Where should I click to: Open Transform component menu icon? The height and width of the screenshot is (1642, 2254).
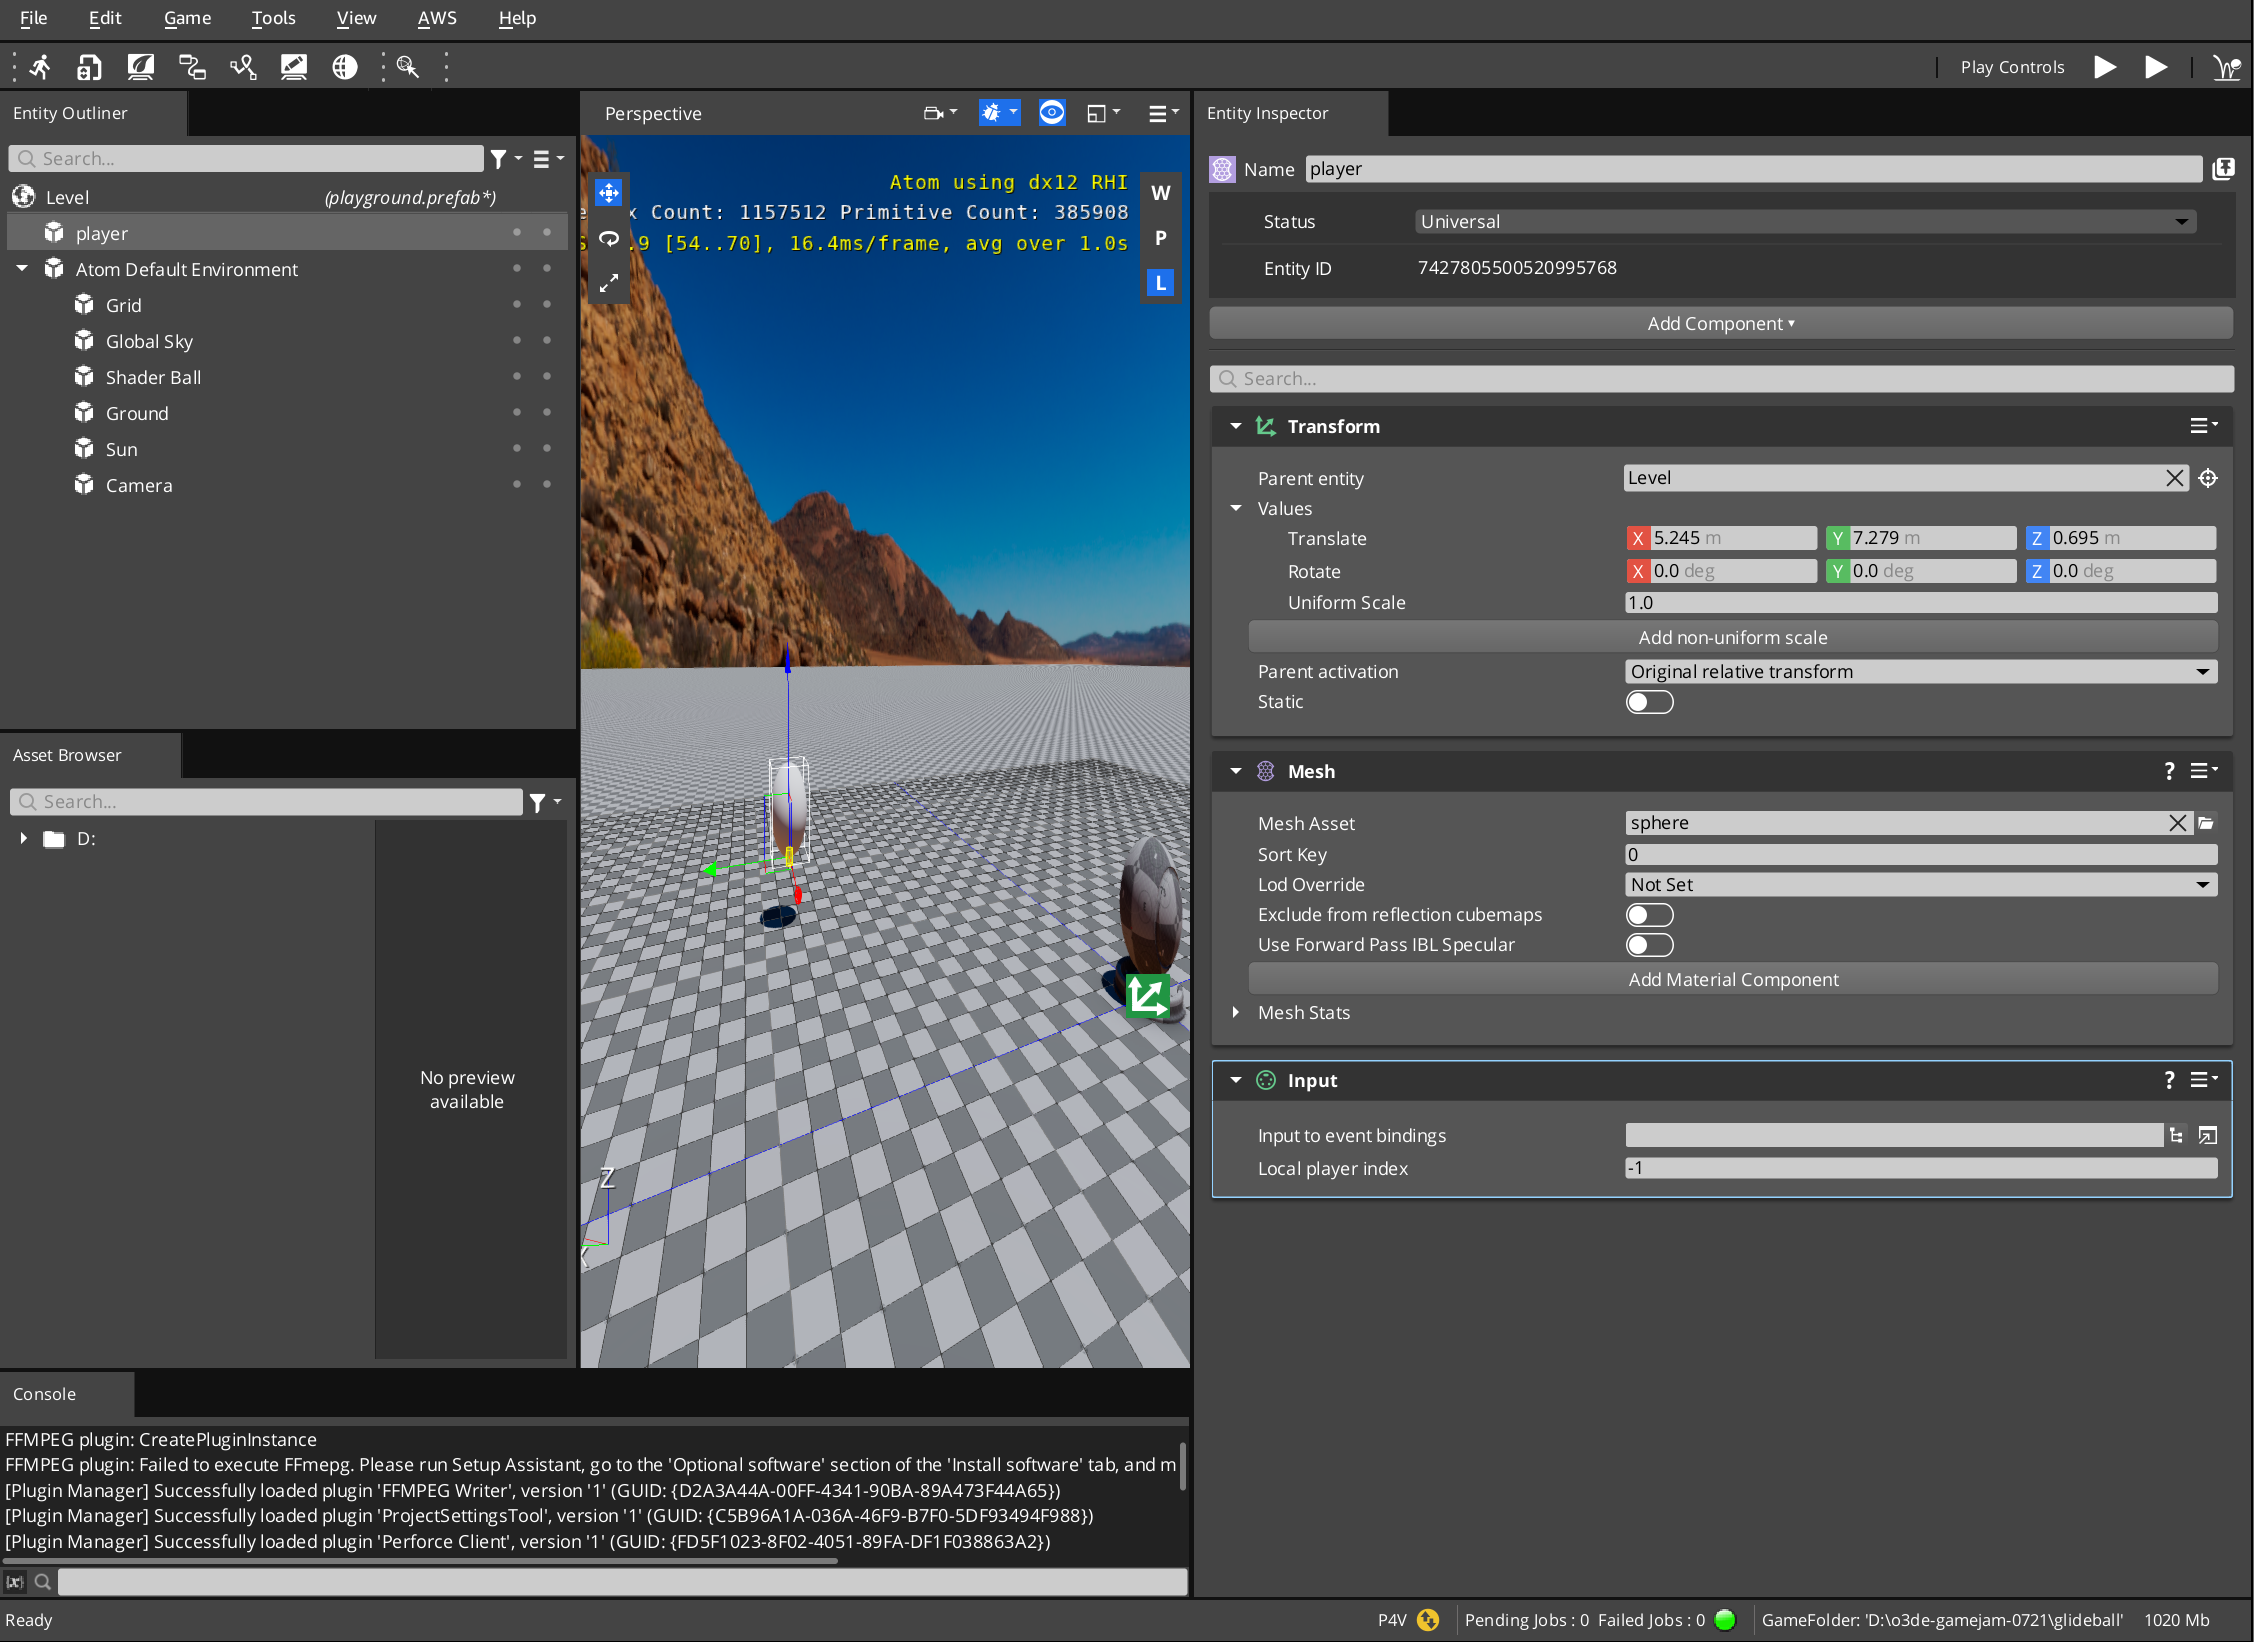[x=2203, y=426]
